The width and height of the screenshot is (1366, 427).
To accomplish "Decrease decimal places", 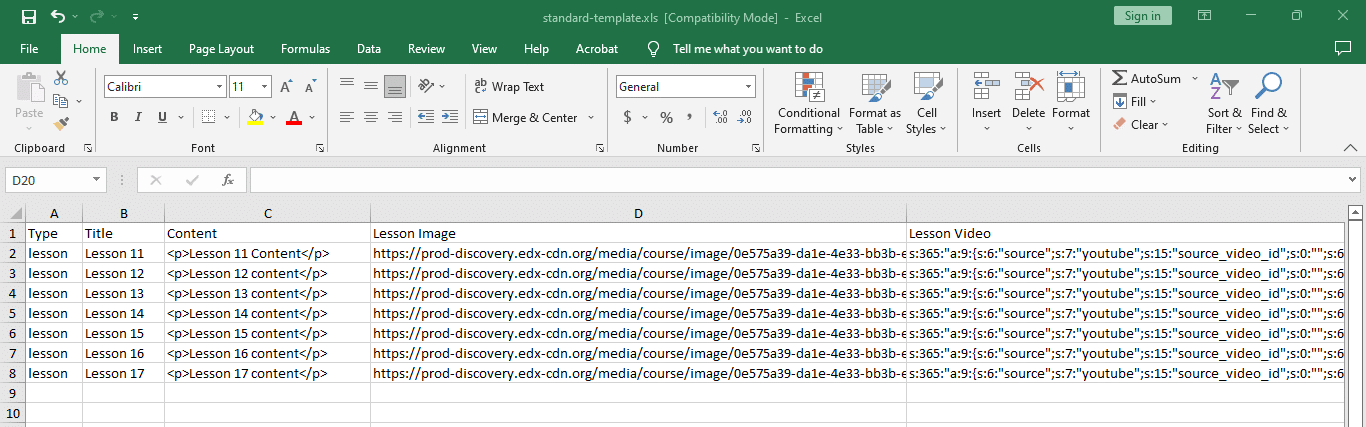I will coord(744,118).
